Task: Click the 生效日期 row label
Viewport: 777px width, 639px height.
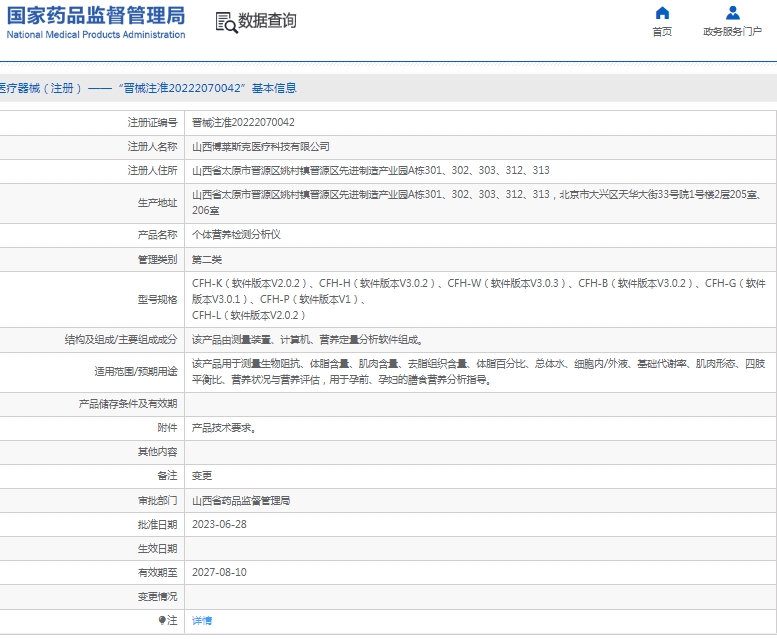Action: click(157, 549)
